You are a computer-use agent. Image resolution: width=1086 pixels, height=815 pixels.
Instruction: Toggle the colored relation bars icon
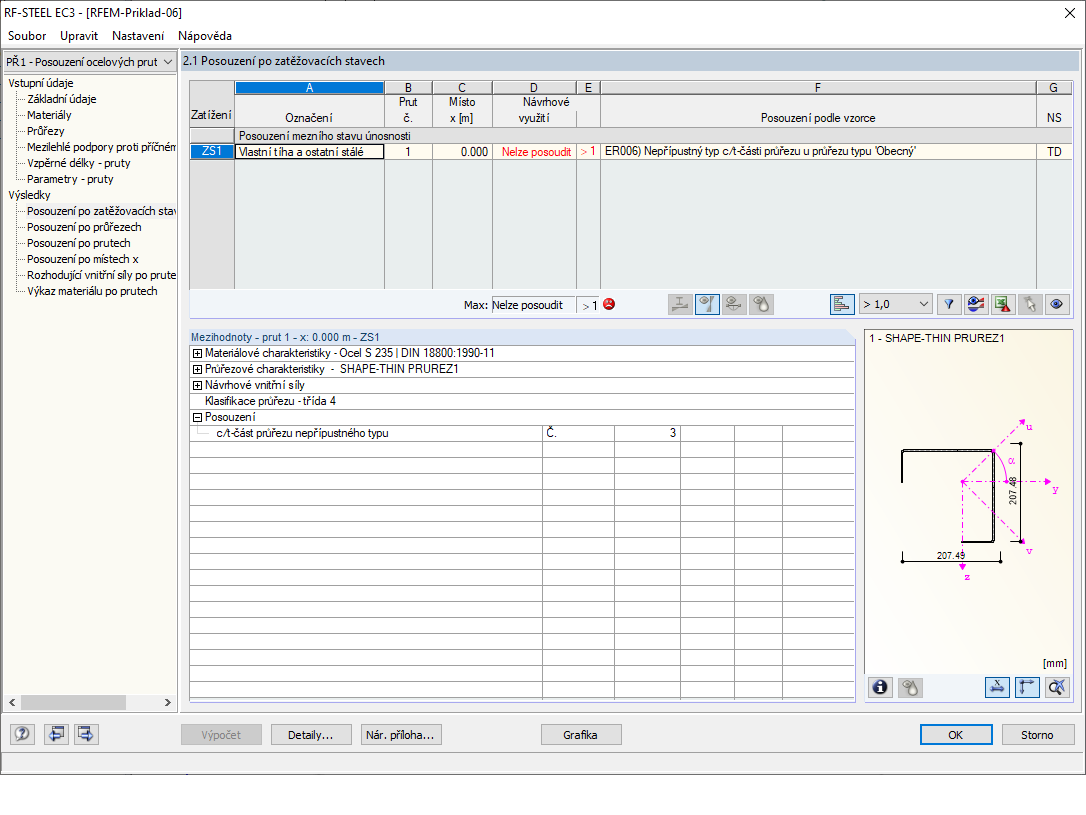tap(842, 304)
